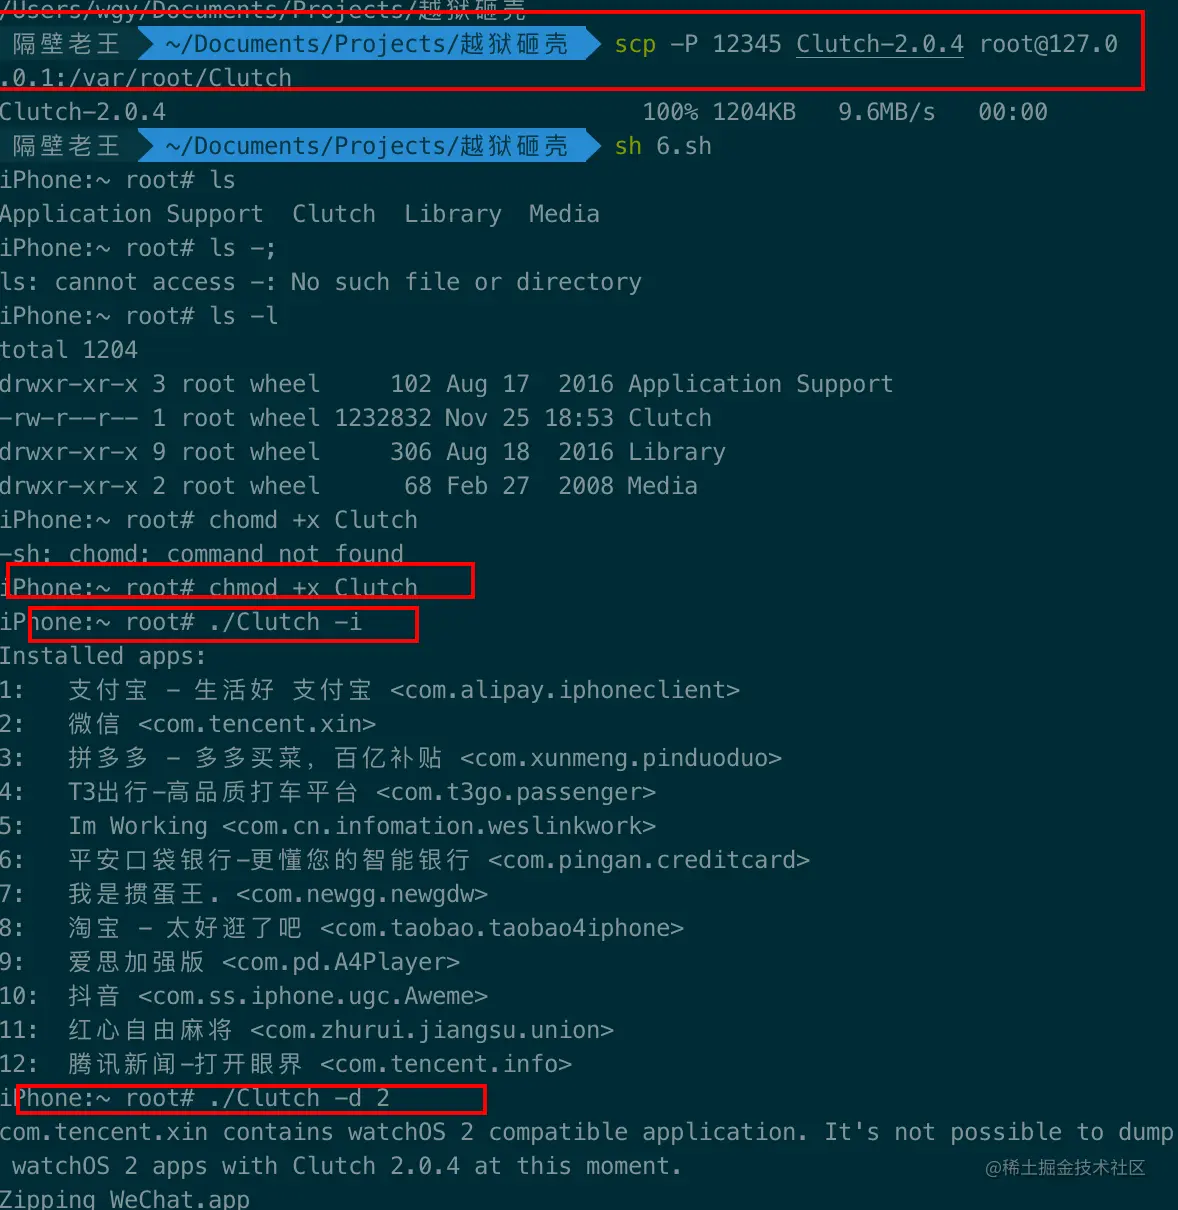Click the prompt path before 'sh 6.sh'
1178x1210 pixels.
tap(367, 146)
